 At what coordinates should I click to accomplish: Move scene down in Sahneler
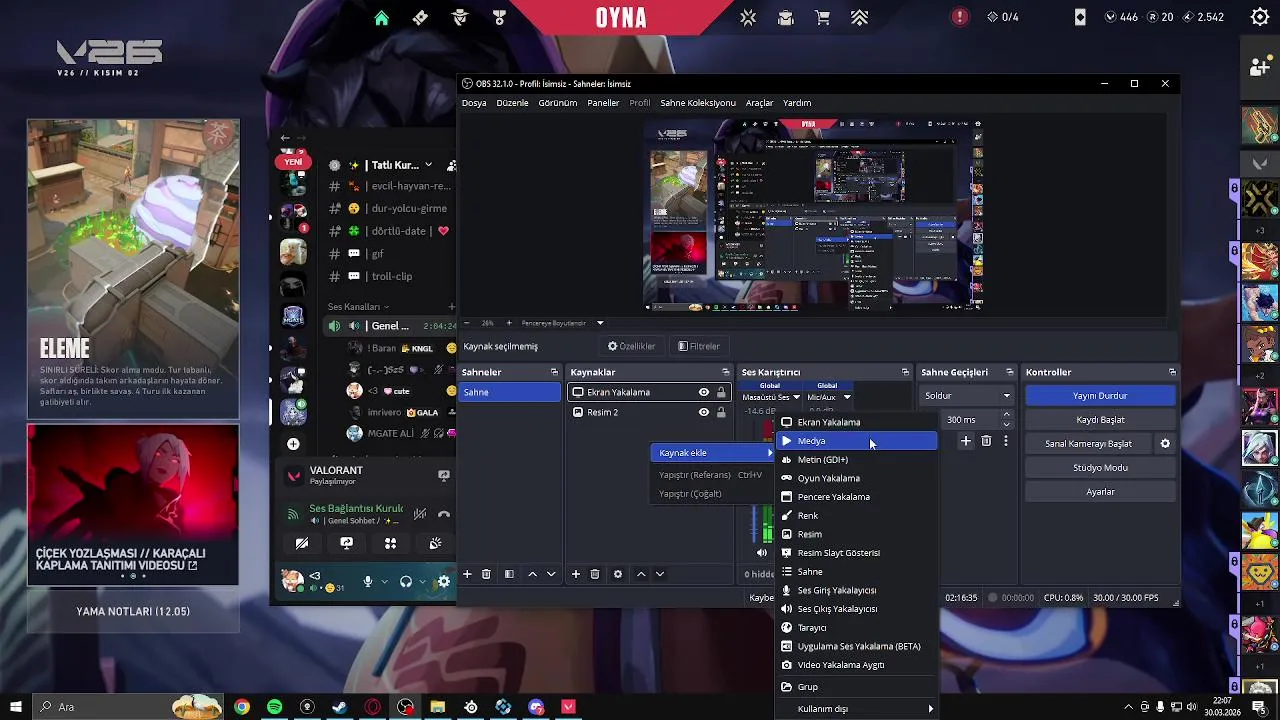pos(551,574)
